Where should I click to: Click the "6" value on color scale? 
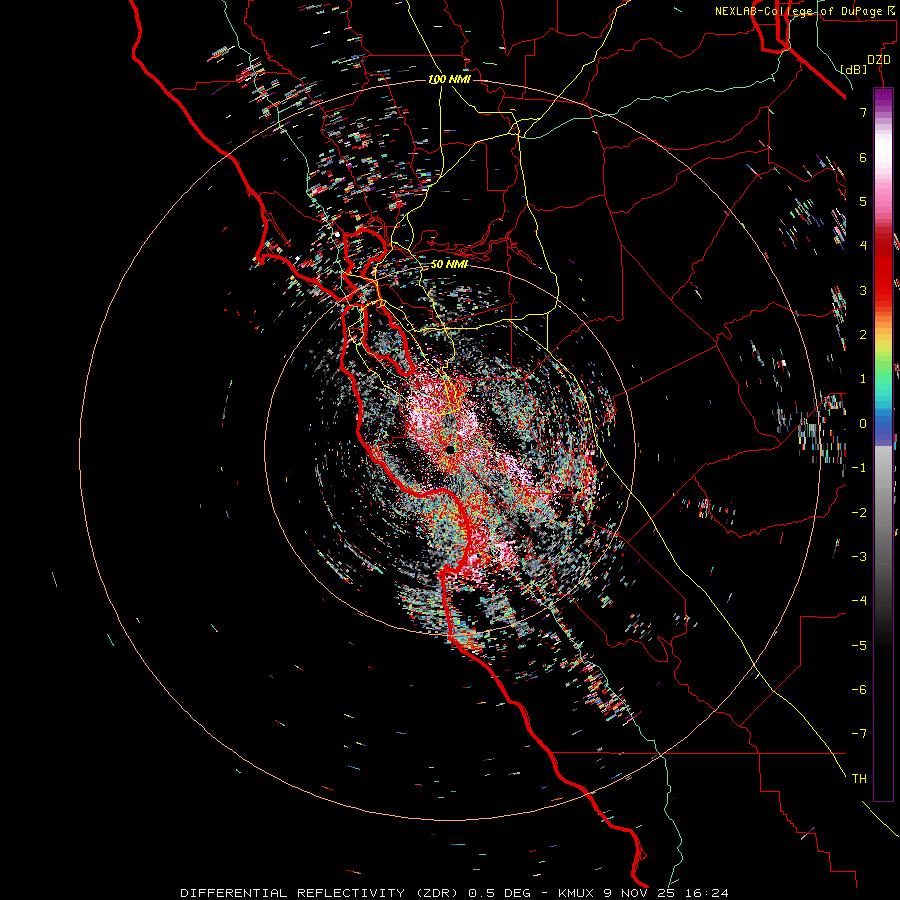(863, 157)
